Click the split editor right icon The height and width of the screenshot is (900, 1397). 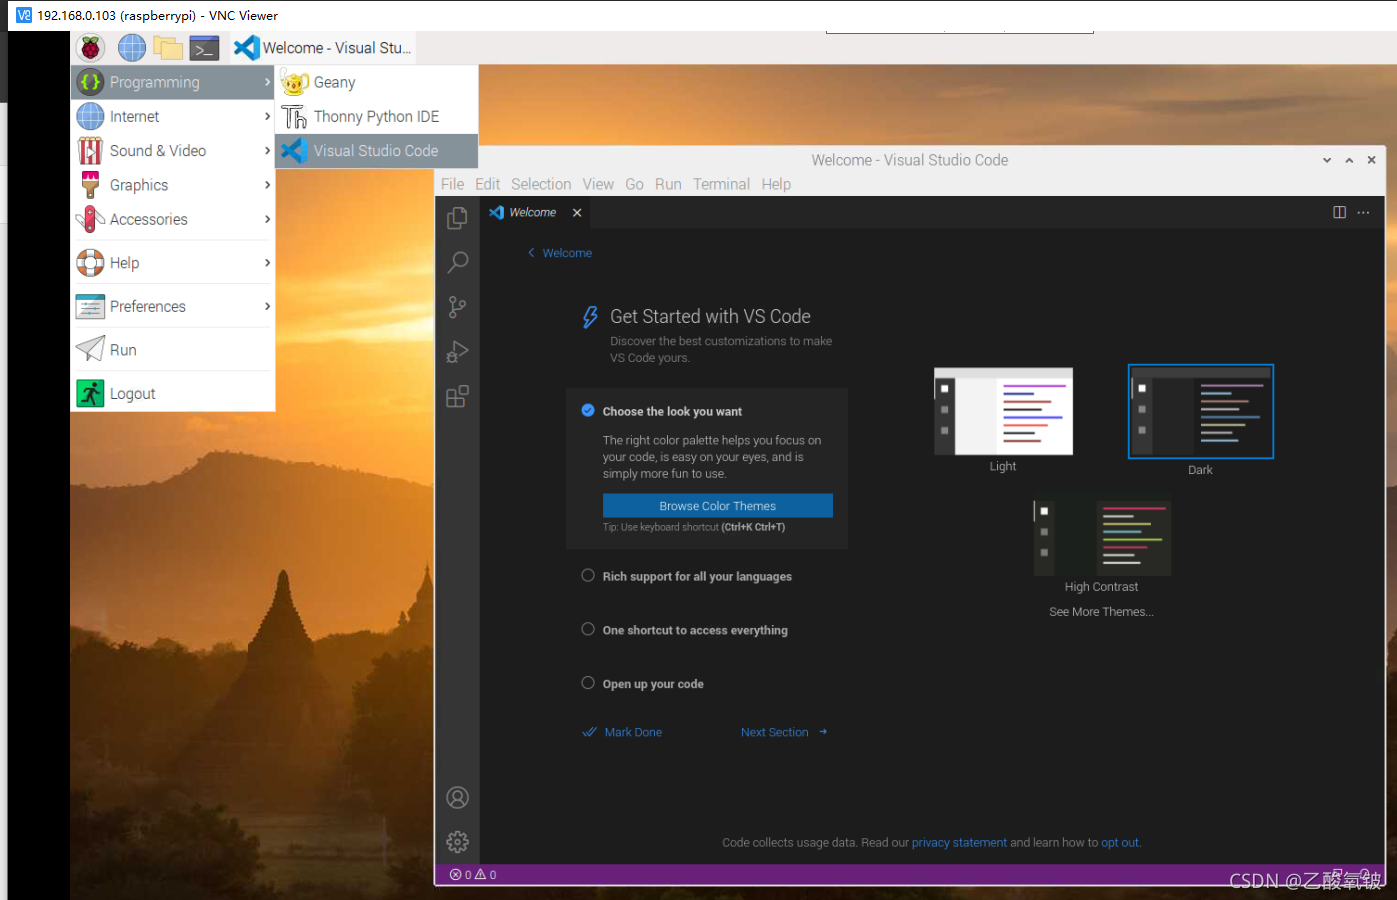tap(1339, 212)
